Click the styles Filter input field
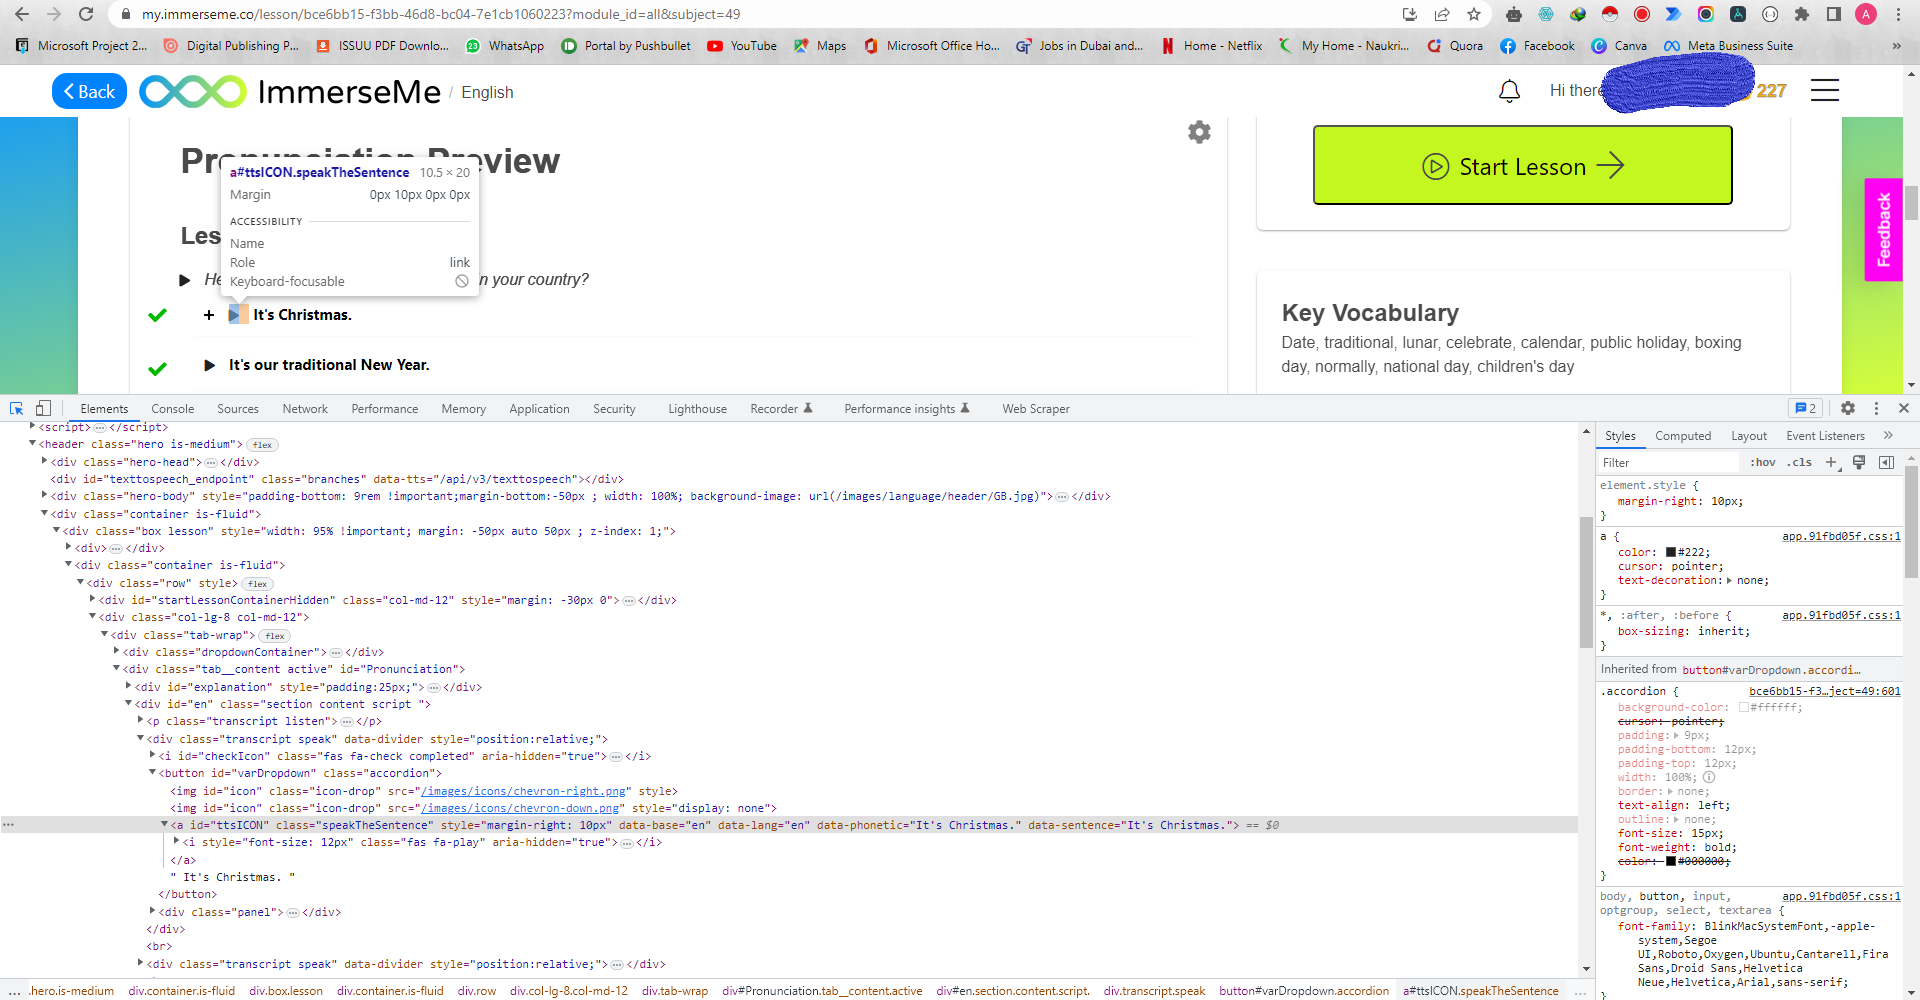Image resolution: width=1920 pixels, height=1000 pixels. point(1667,462)
